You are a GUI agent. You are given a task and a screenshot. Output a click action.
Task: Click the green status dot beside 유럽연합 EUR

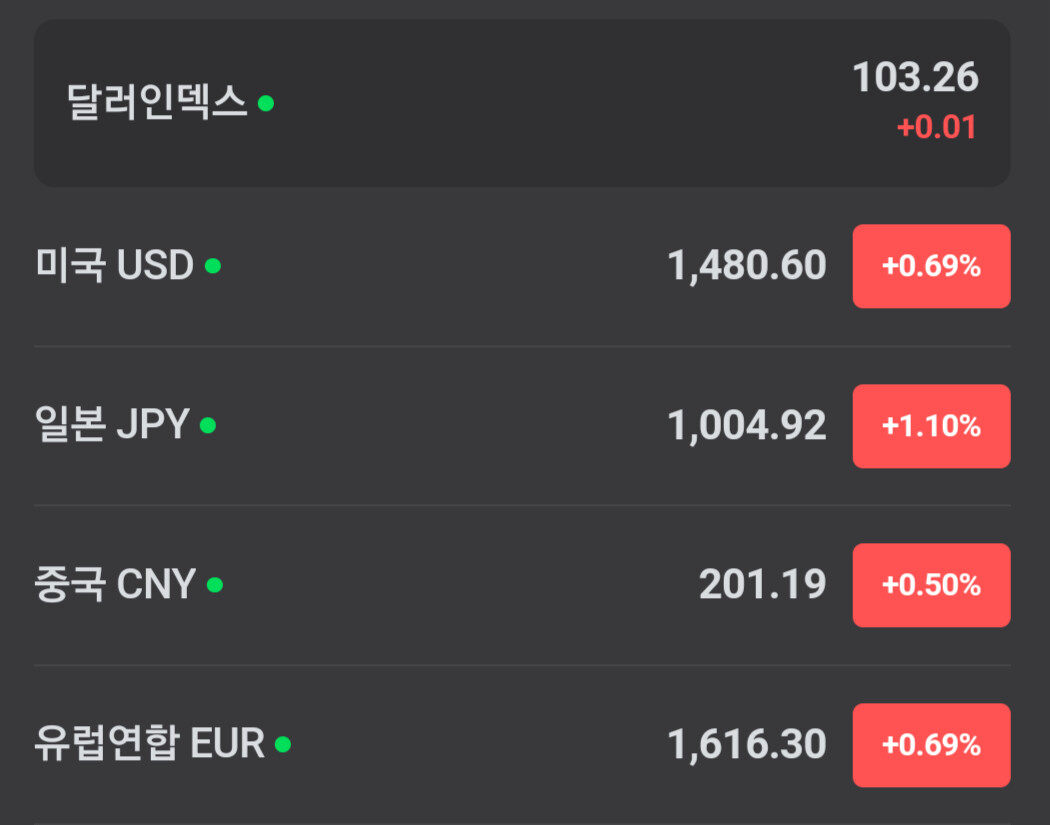point(283,744)
